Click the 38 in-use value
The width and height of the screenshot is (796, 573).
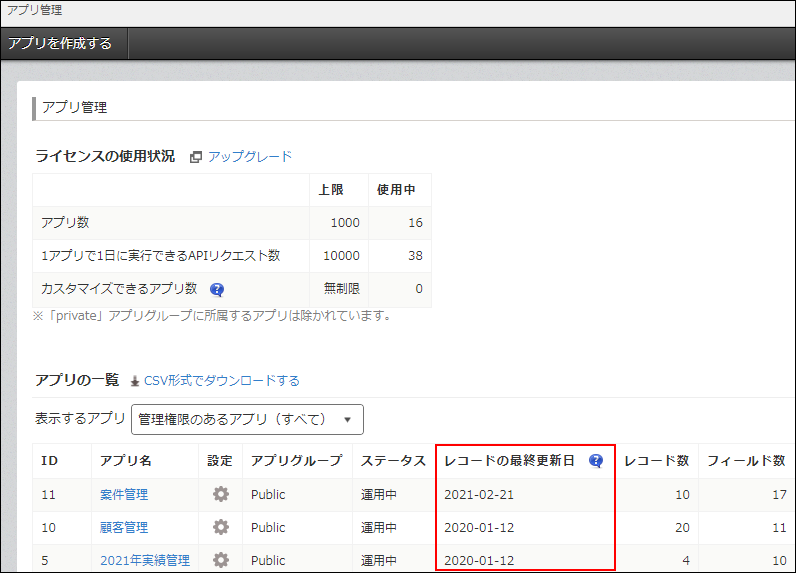[x=415, y=255]
